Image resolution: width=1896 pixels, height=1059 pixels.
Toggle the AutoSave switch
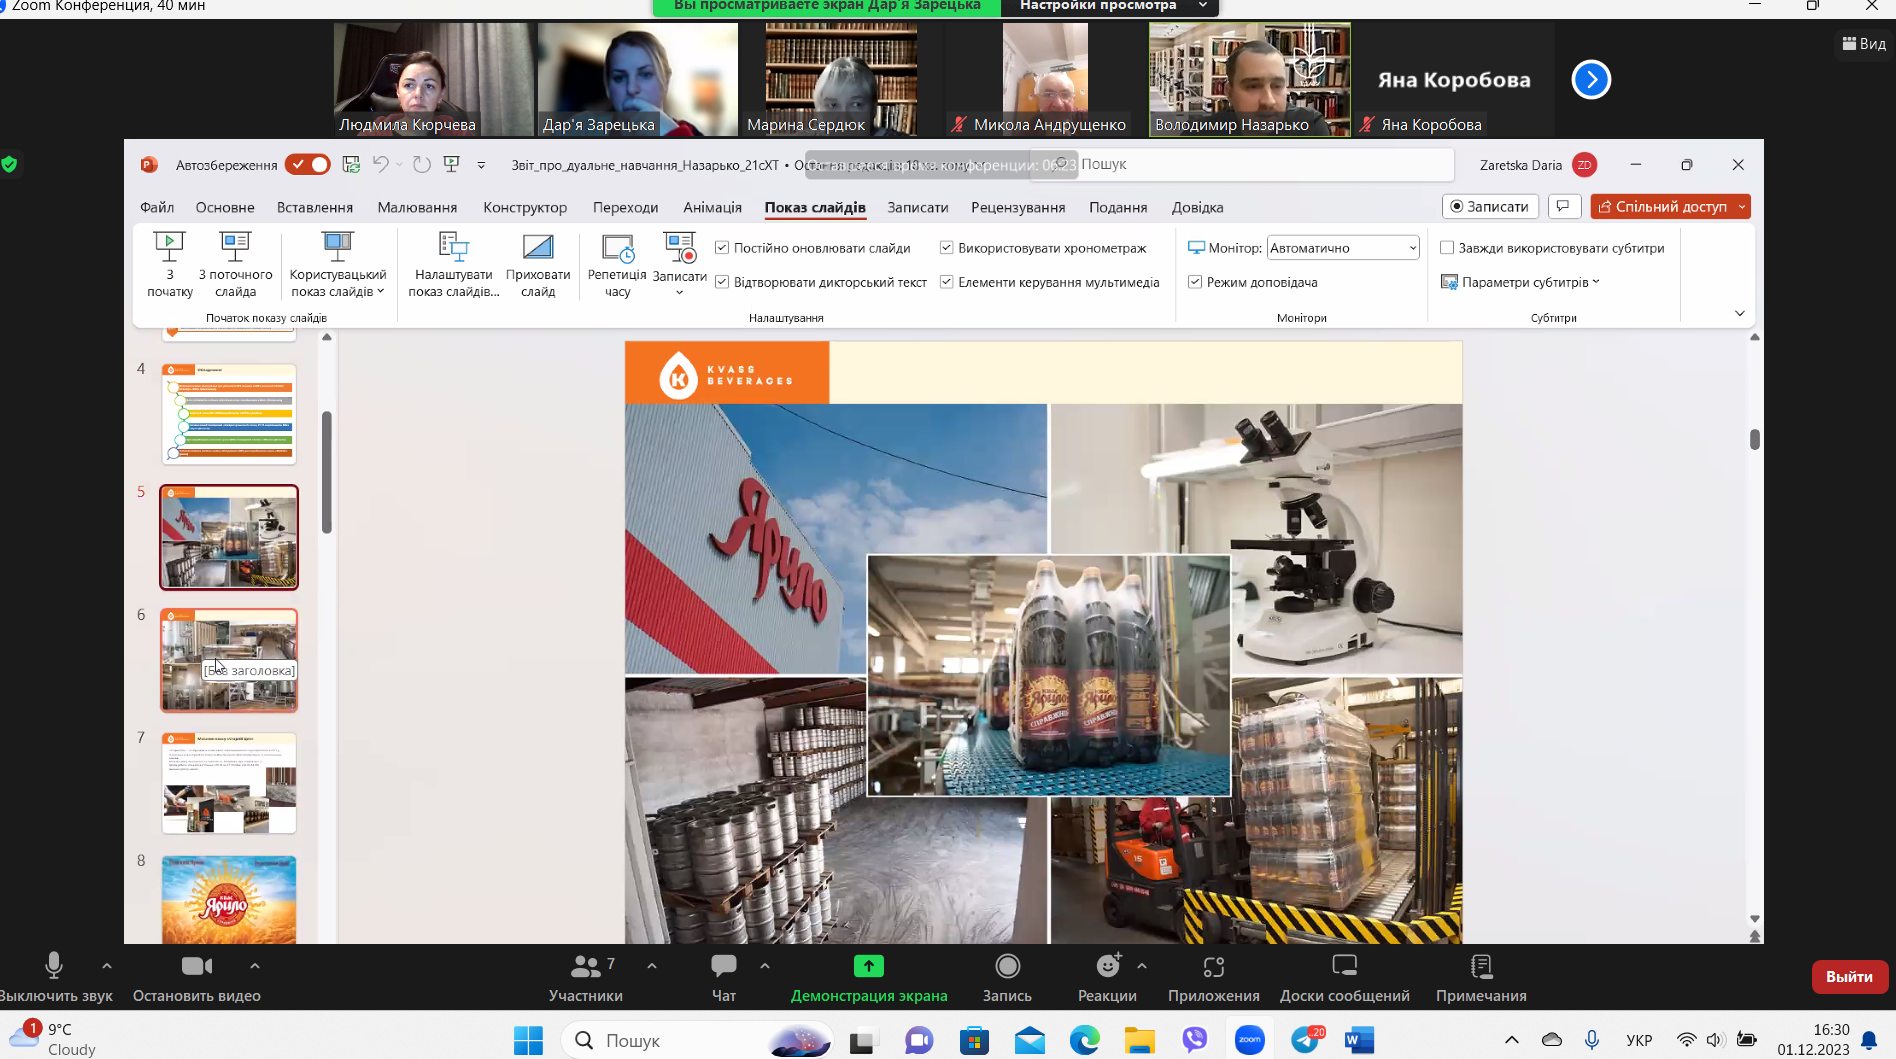coord(307,165)
